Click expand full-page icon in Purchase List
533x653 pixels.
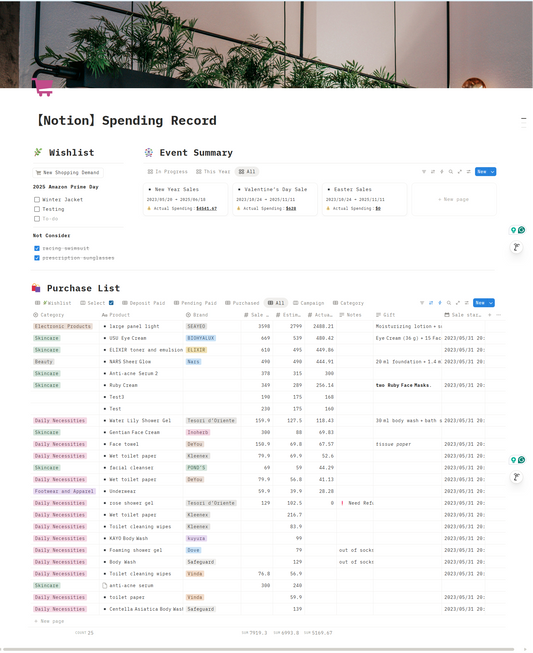point(458,303)
